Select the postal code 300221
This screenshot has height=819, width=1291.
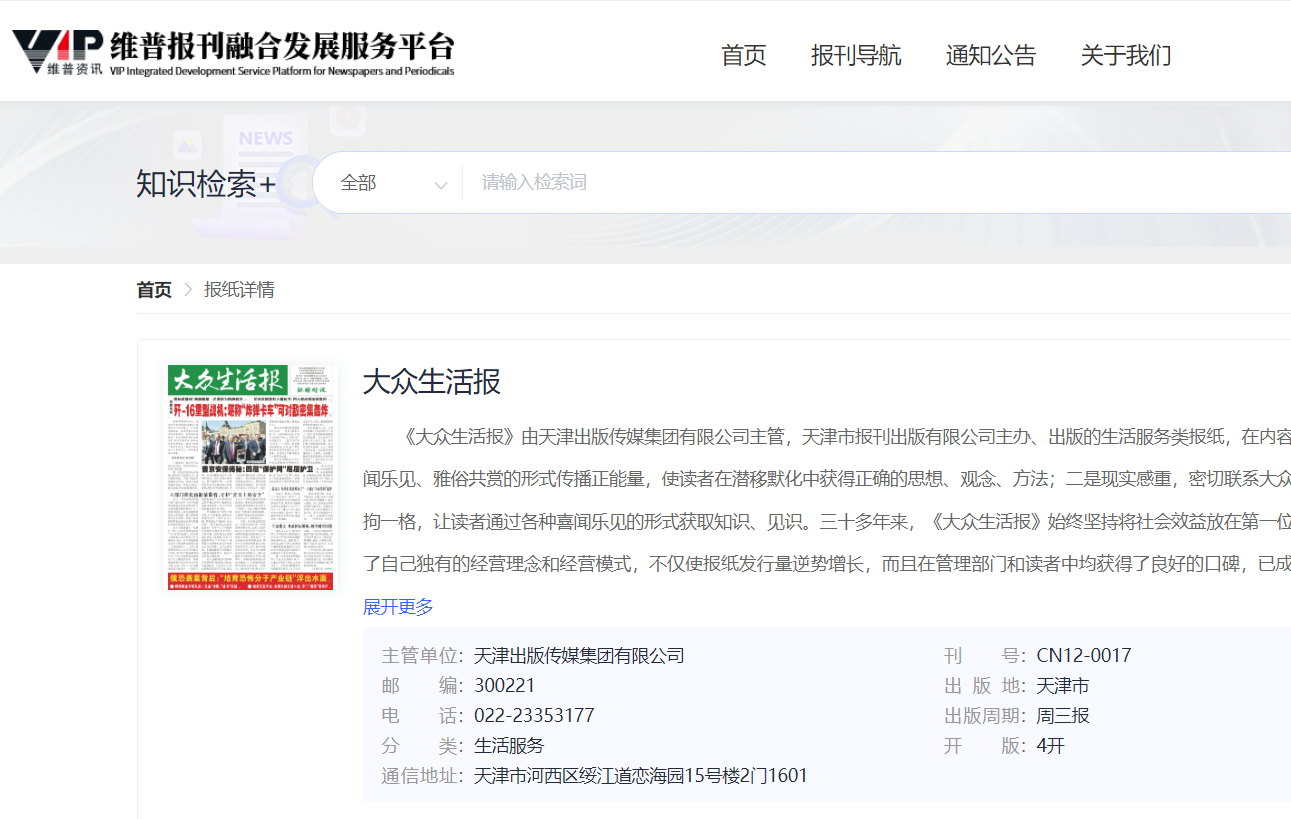(x=504, y=686)
